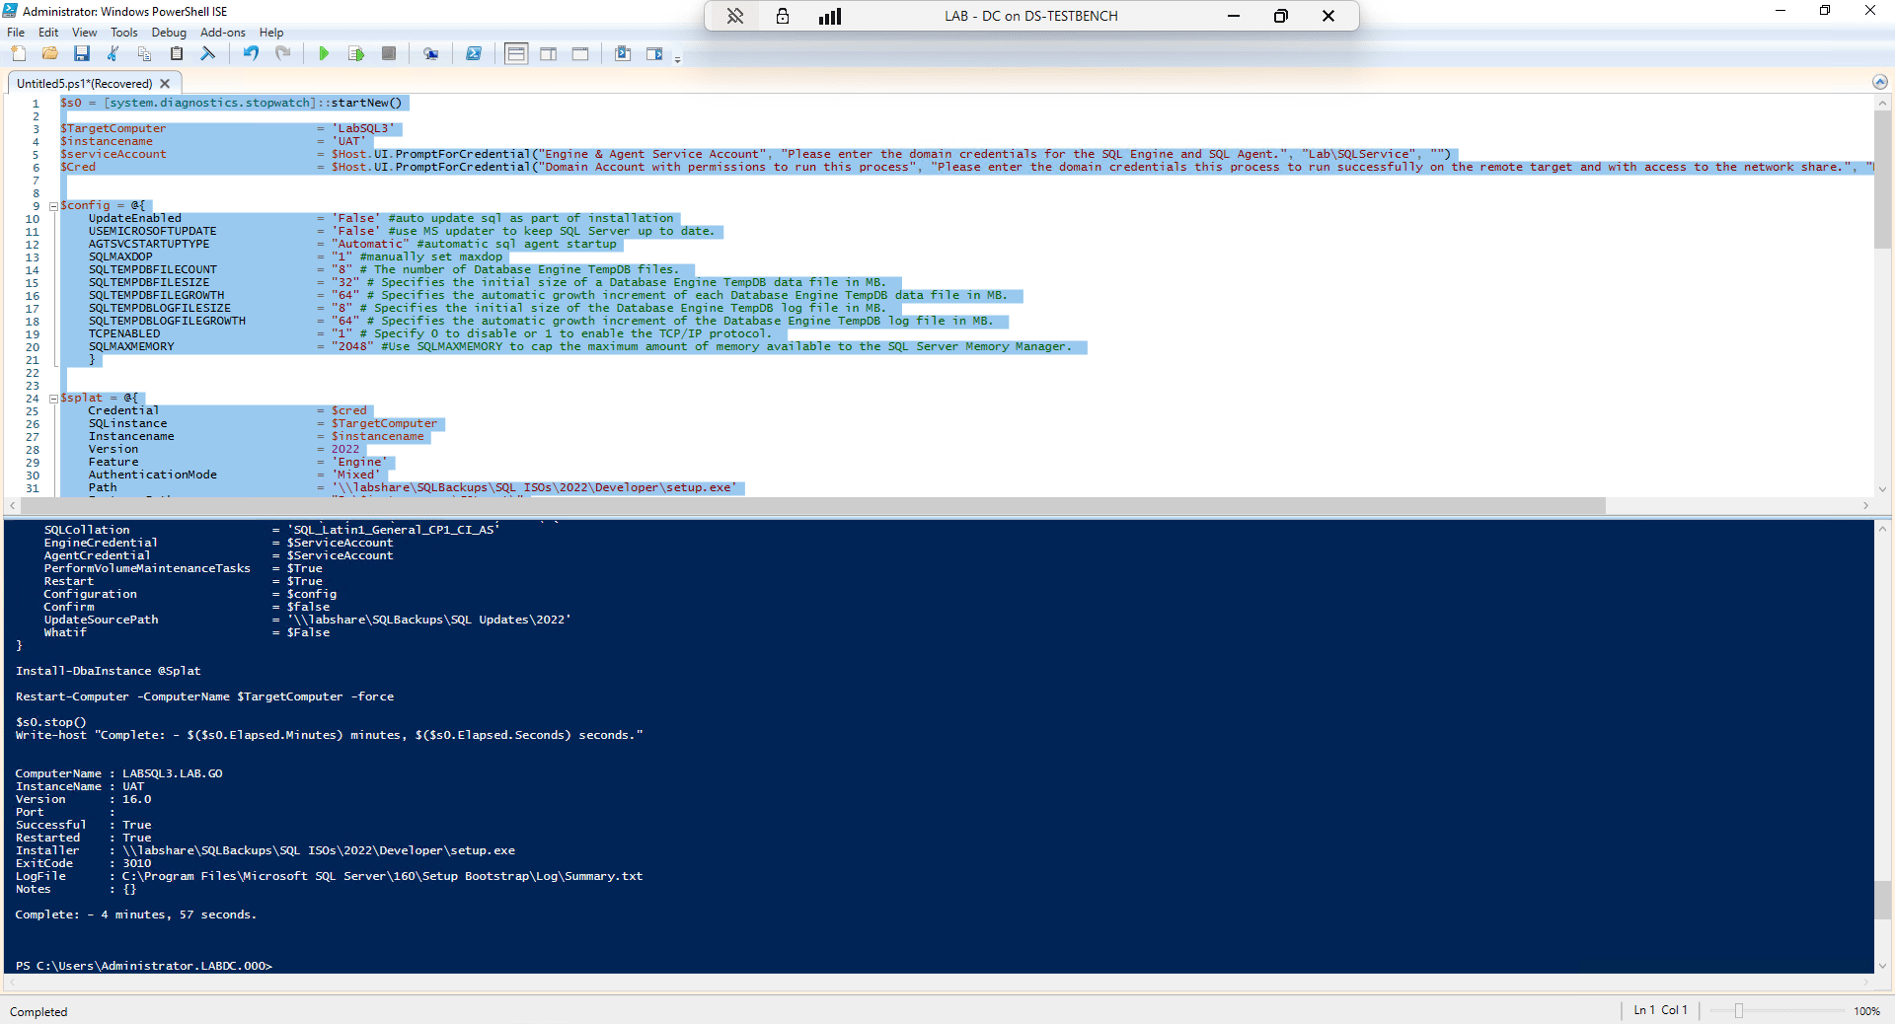Open the Edit menu

point(48,33)
